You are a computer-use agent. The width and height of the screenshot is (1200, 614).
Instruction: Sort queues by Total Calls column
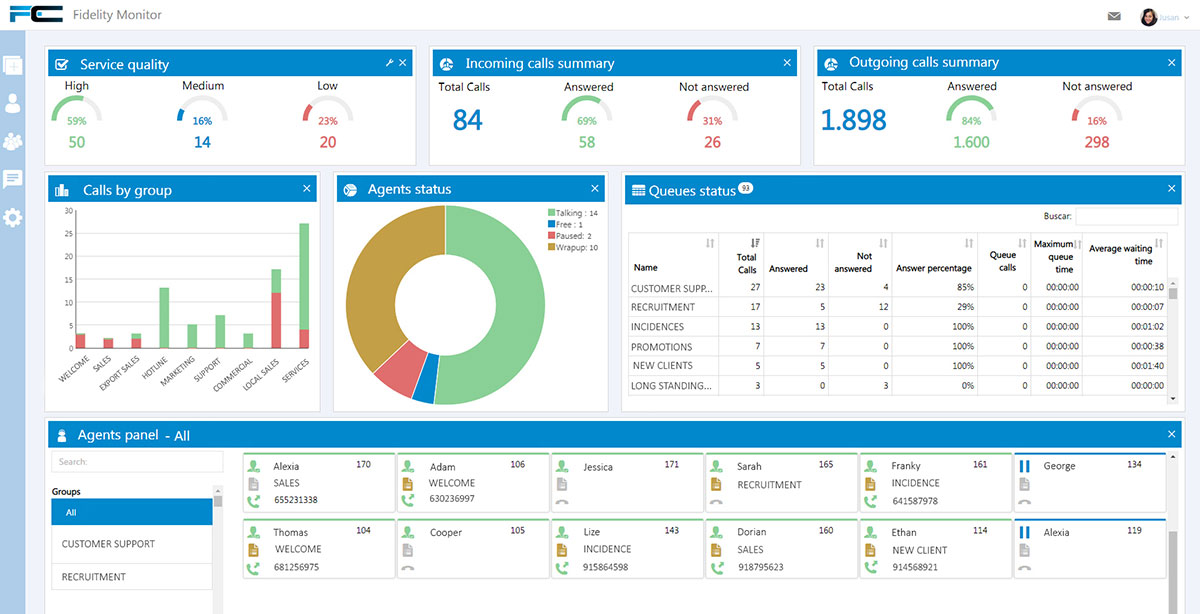754,243
